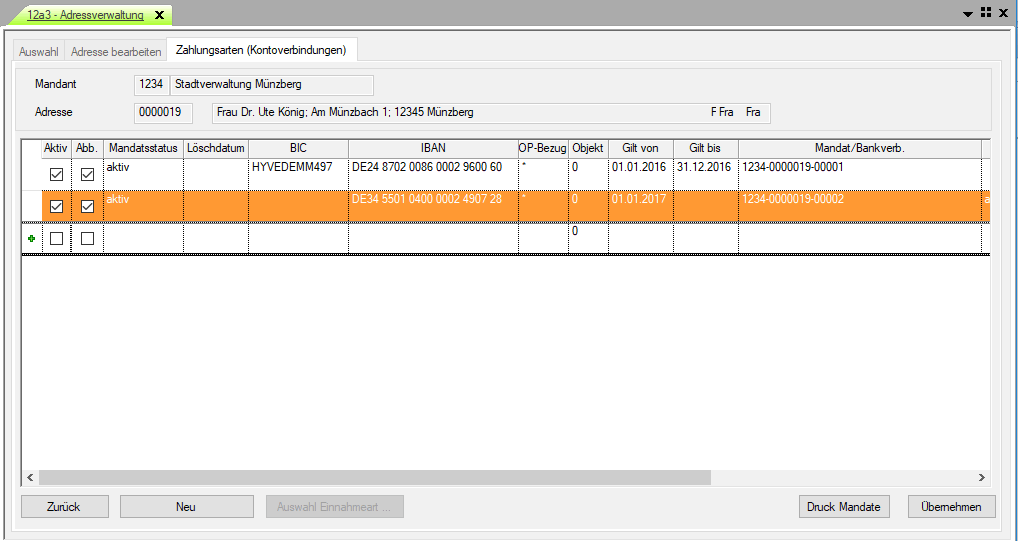1018x541 pixels.
Task: Uncheck Aktiv checkbox in the first row
Action: (x=57, y=174)
